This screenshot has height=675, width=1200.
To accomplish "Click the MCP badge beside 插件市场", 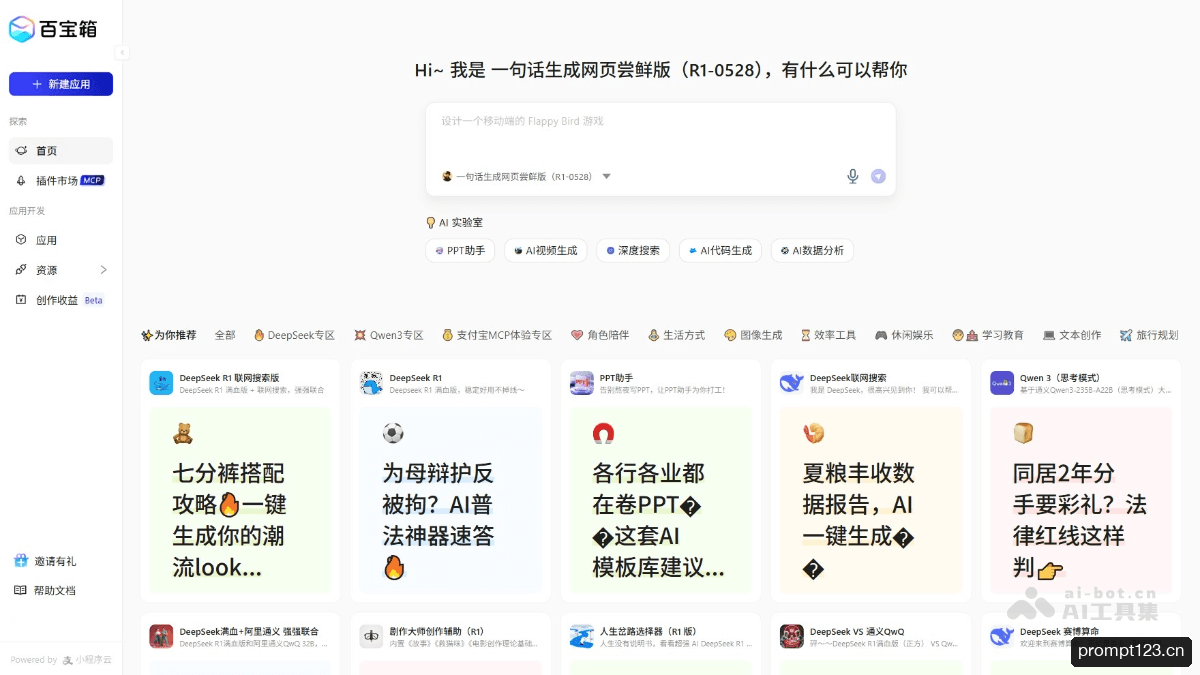I will click(92, 180).
